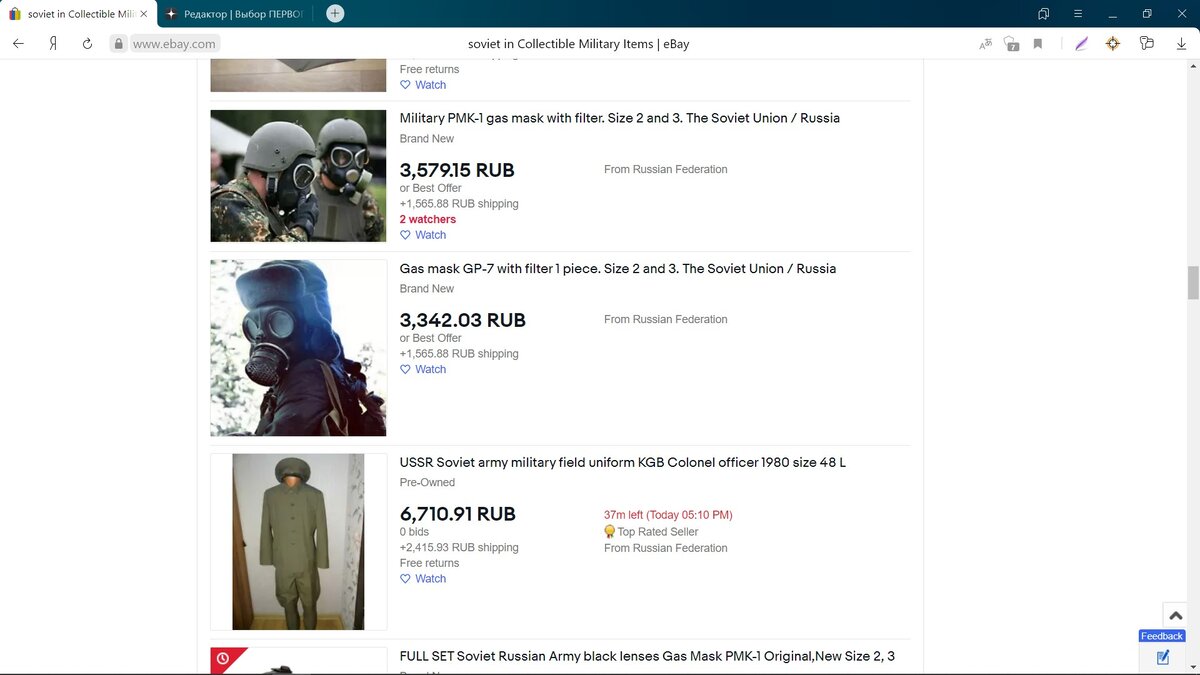Image resolution: width=1200 pixels, height=675 pixels.
Task: Click Pre-Owned condition label
Action: 427,483
